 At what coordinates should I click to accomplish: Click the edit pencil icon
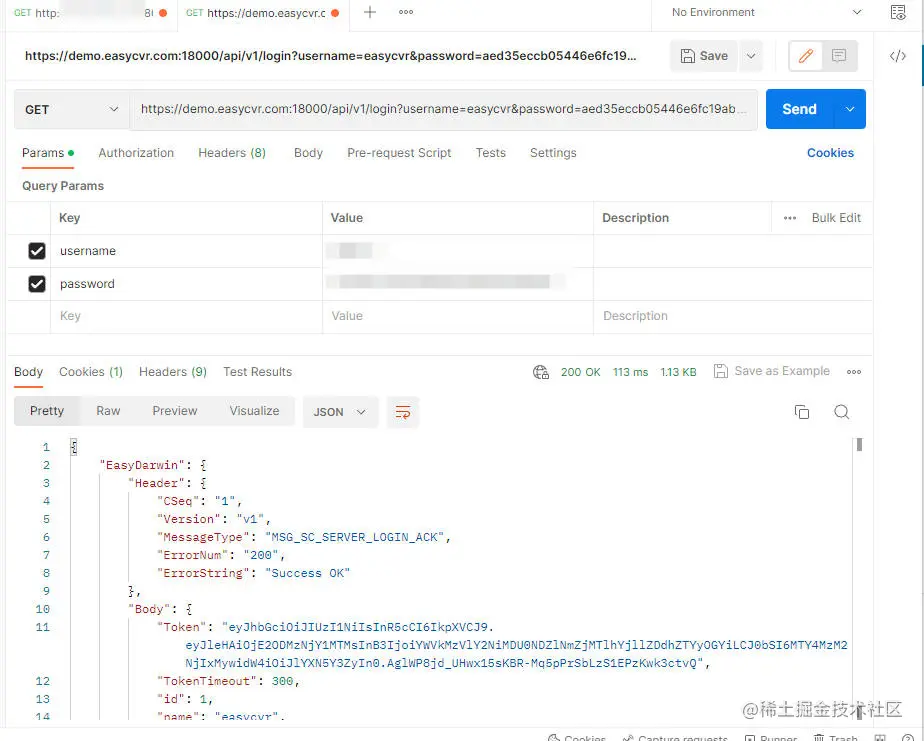[806, 56]
